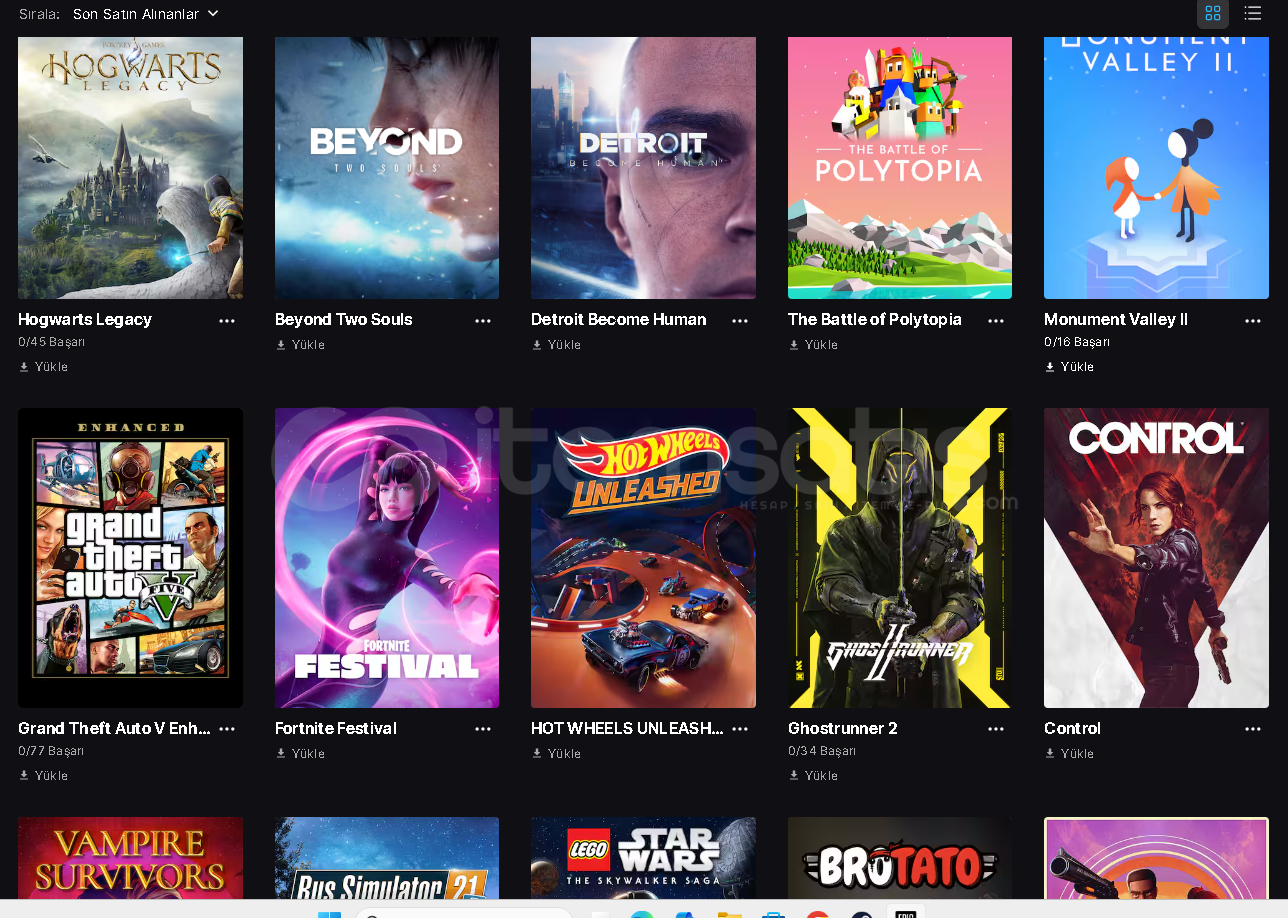This screenshot has width=1288, height=918.
Task: Click Yükle under Grand Theft Auto V
Action: [44, 776]
